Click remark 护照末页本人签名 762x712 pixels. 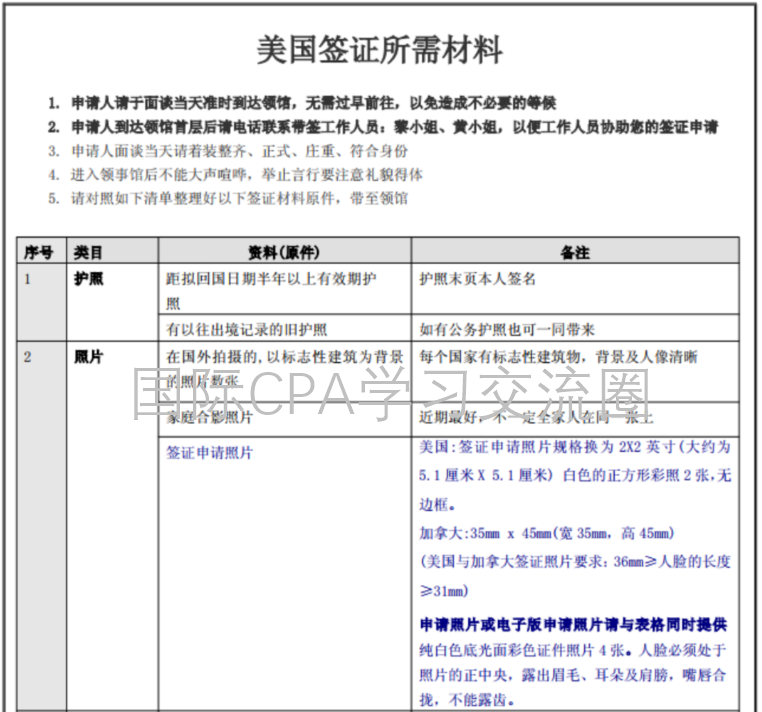[478, 279]
